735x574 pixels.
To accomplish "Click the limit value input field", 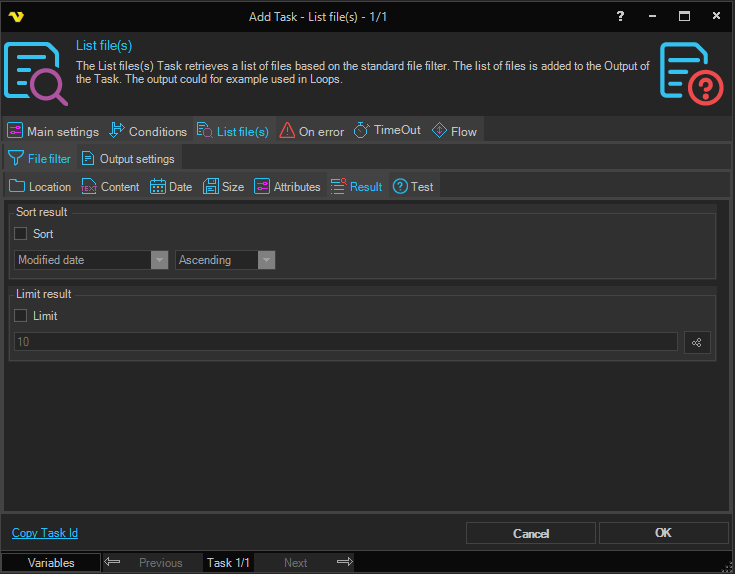I will point(345,342).
